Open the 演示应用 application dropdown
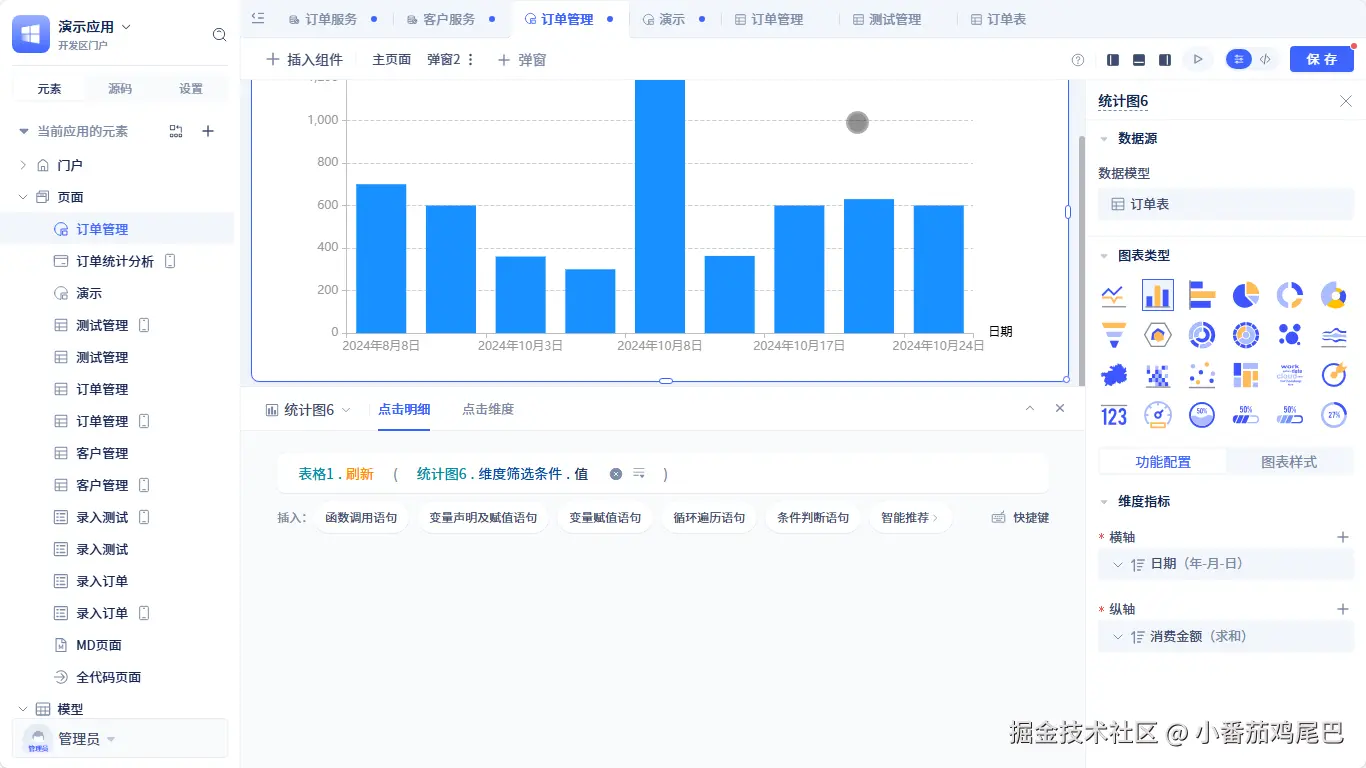 click(126, 27)
